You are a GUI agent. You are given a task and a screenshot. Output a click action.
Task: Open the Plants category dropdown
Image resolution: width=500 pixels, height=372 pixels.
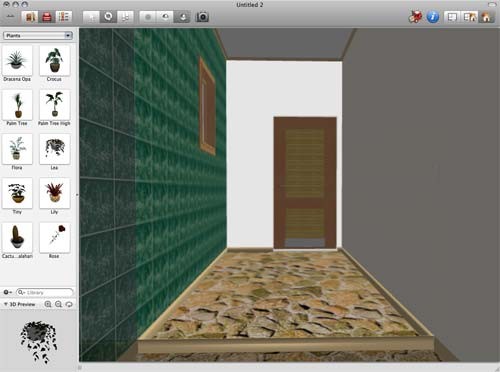click(38, 35)
